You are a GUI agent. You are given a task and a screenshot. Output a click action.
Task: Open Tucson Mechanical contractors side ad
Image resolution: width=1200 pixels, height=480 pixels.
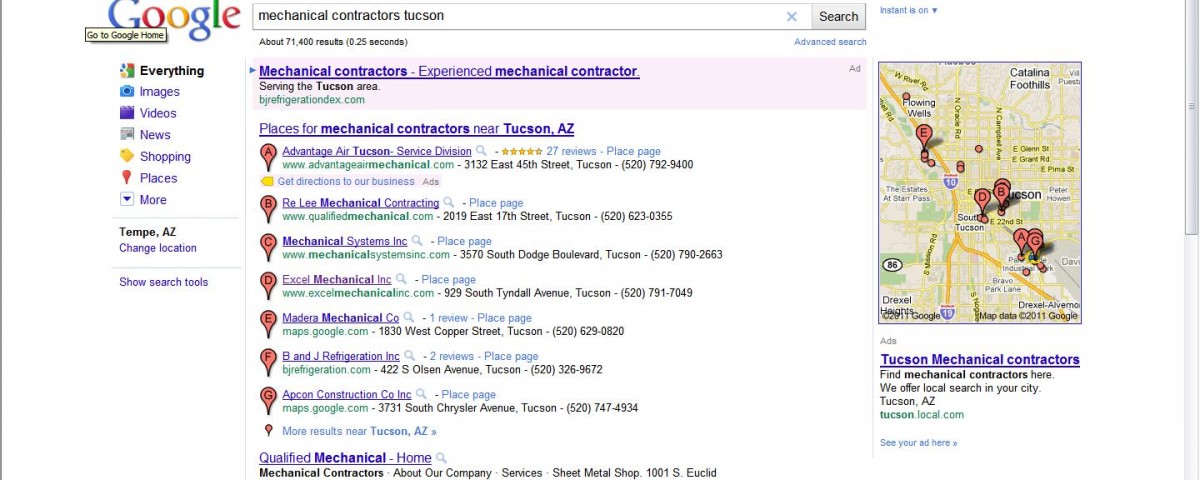coord(980,359)
